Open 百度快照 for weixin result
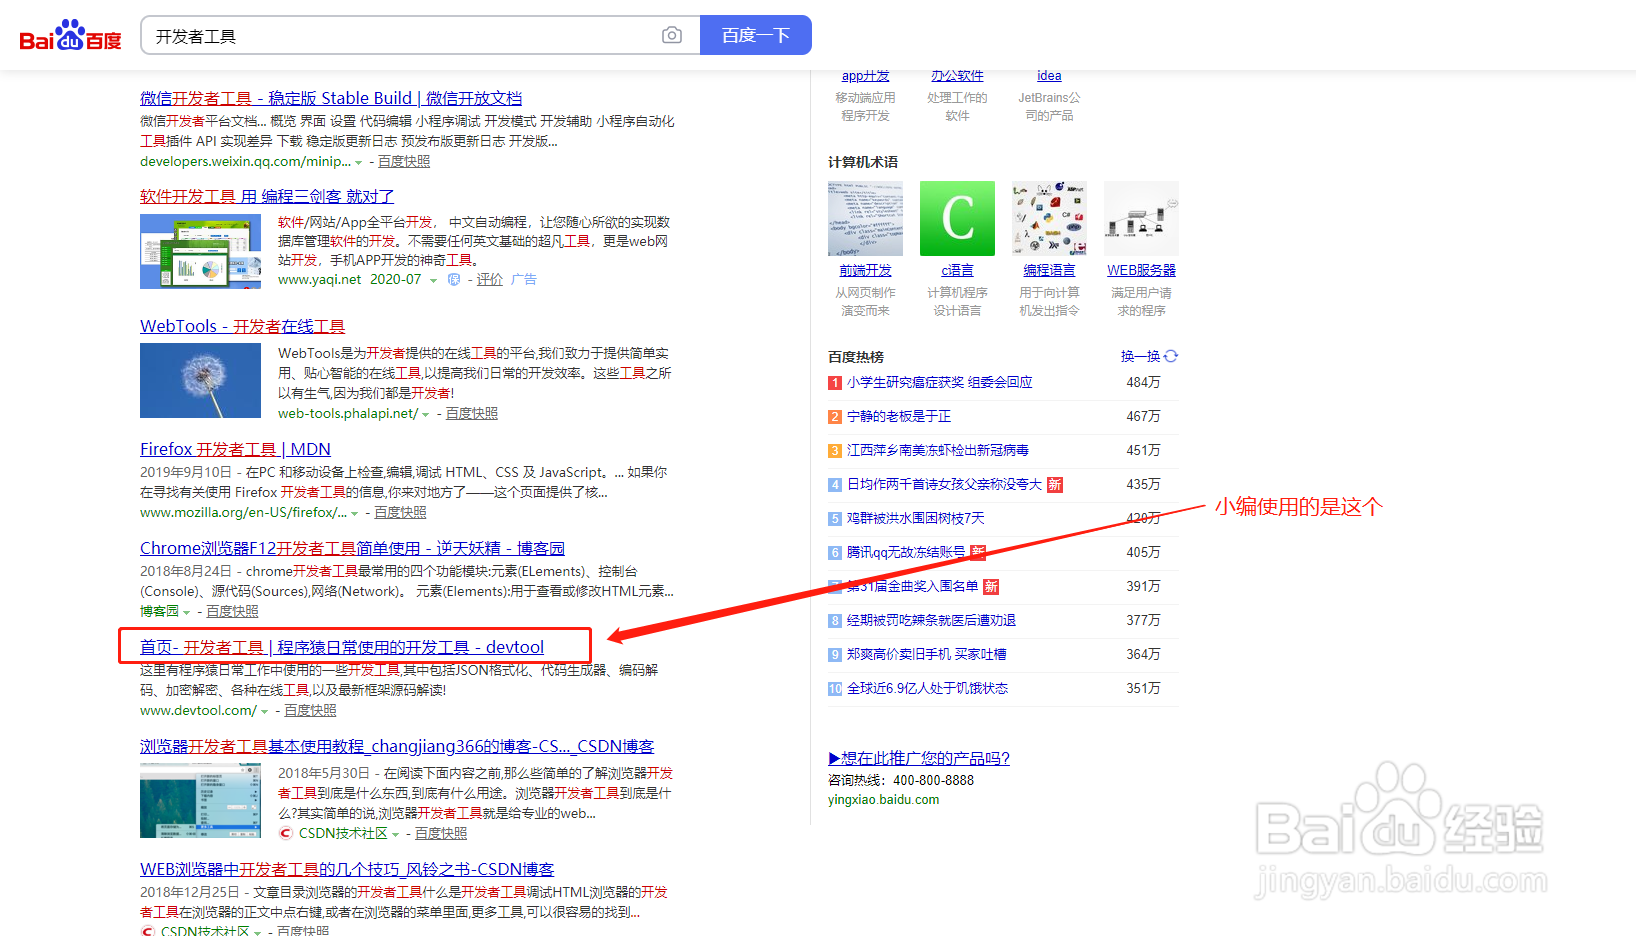Image resolution: width=1636 pixels, height=936 pixels. [x=404, y=161]
